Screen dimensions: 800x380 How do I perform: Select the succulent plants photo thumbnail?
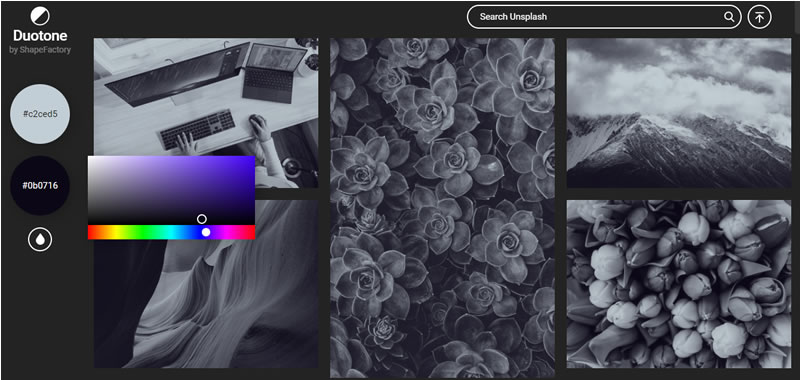pos(442,208)
